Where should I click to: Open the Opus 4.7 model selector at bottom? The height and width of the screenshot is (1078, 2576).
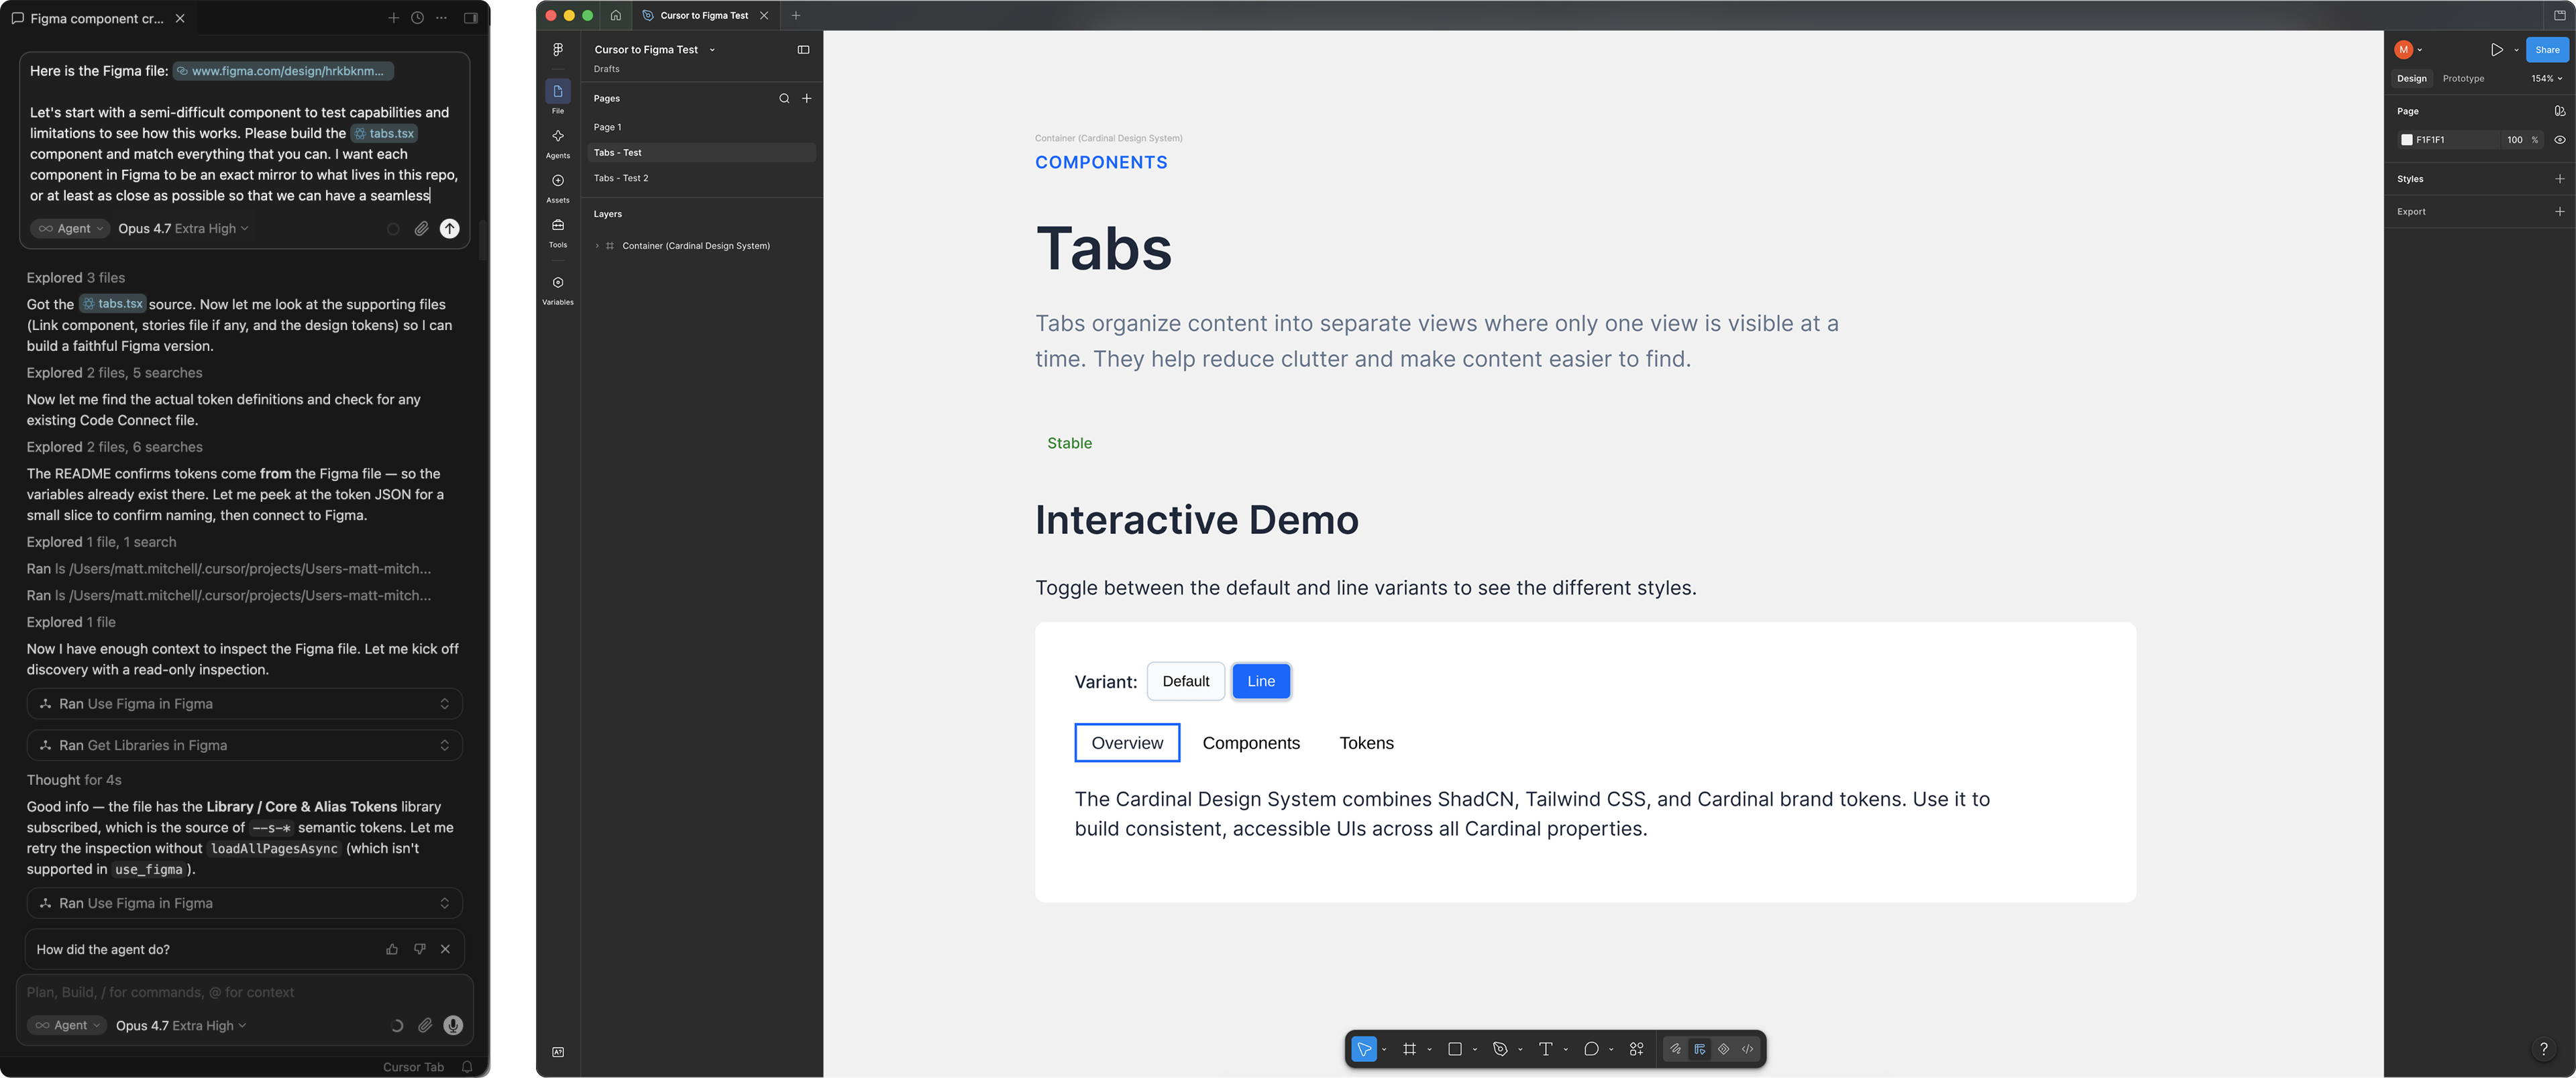181,1025
